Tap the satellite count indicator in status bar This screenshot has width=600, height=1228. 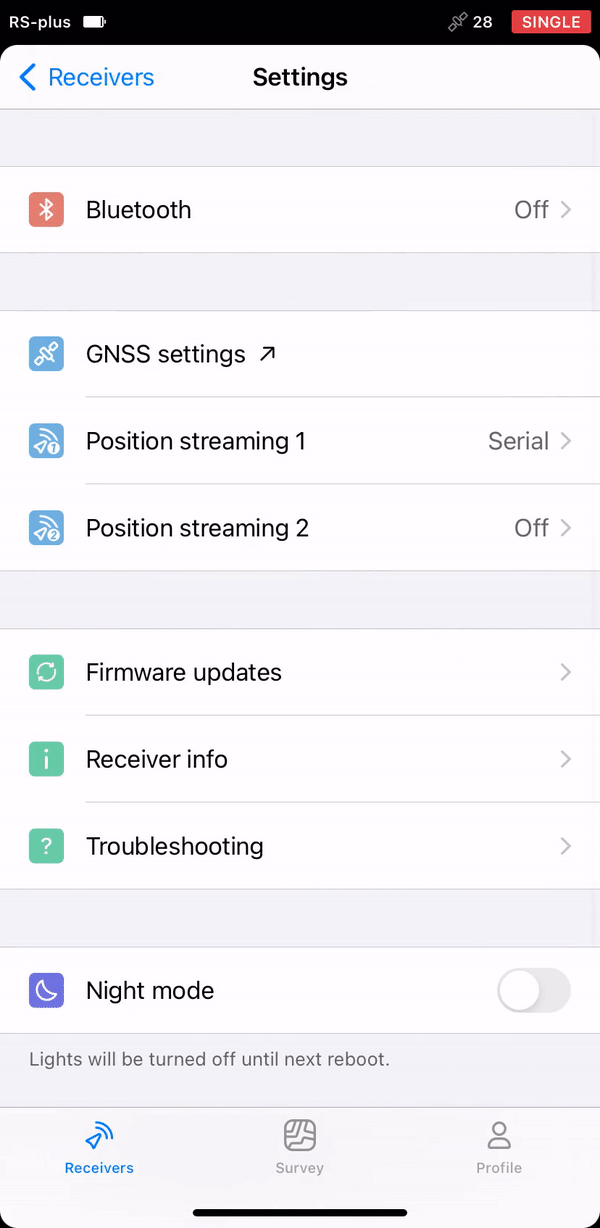(468, 21)
